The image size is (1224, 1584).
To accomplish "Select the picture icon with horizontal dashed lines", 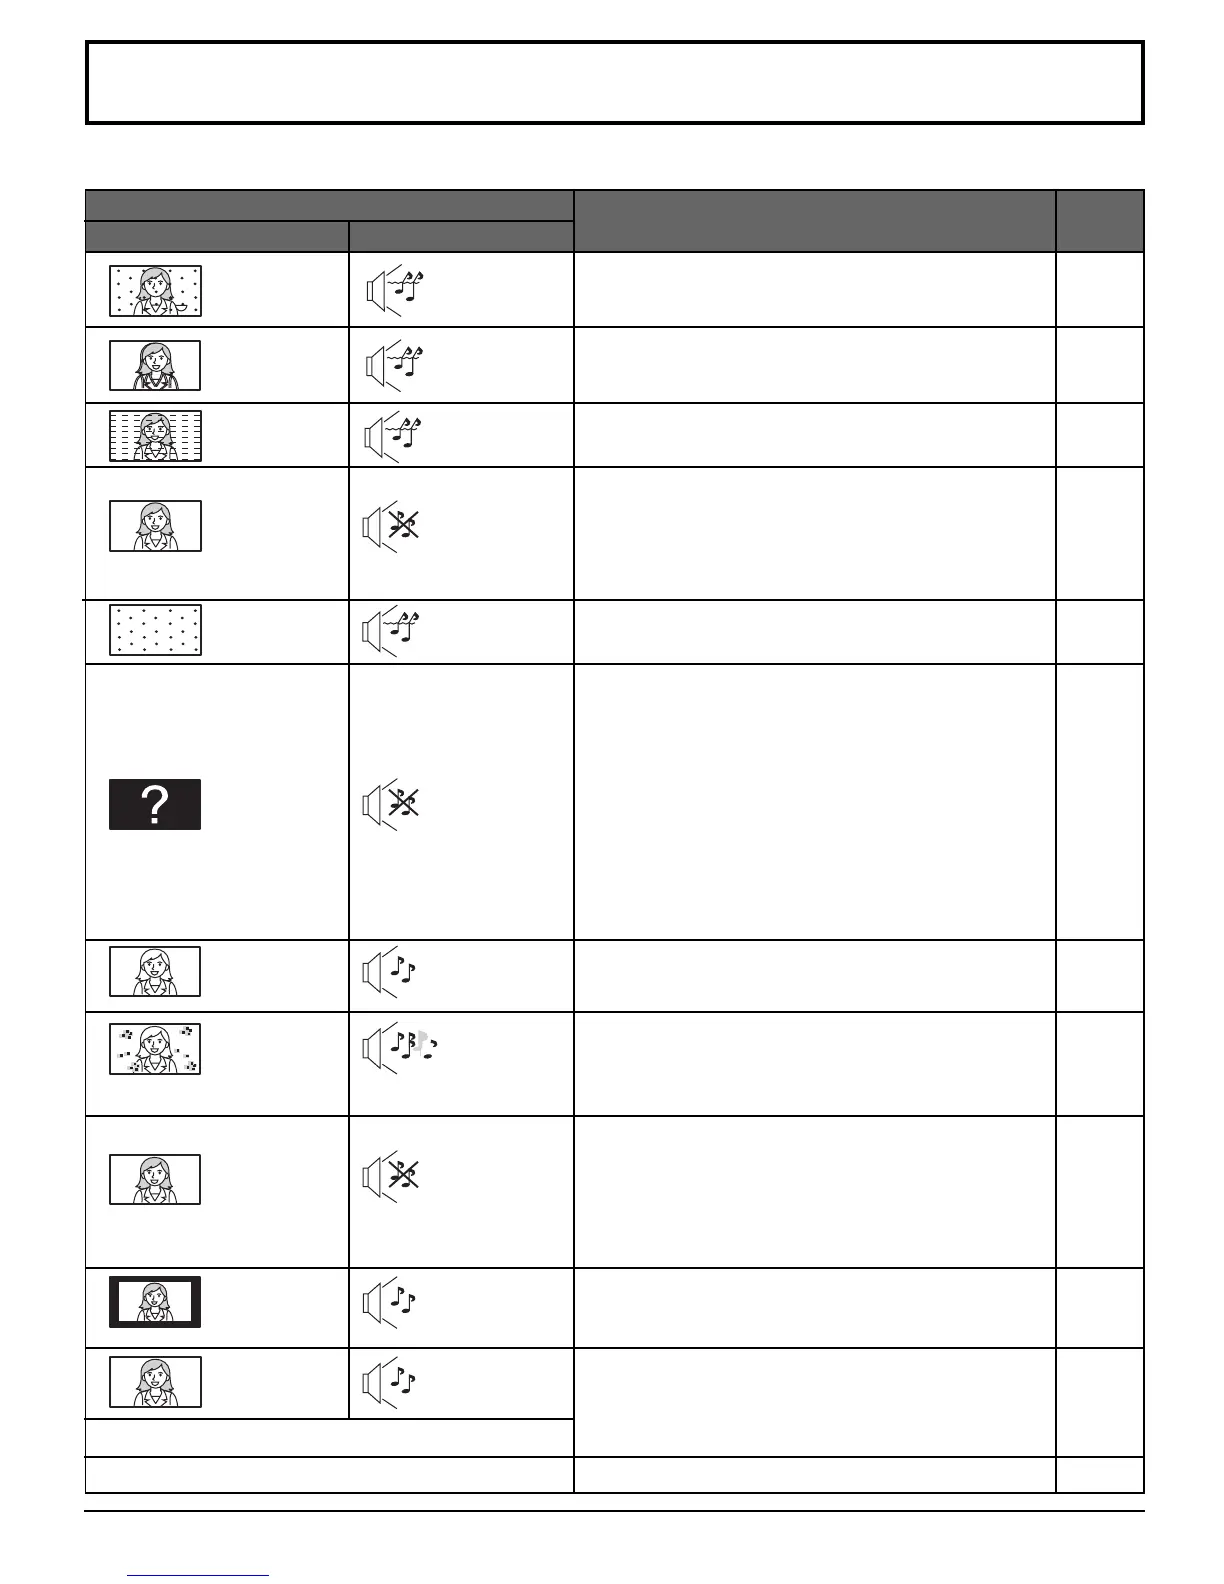I will click(155, 436).
